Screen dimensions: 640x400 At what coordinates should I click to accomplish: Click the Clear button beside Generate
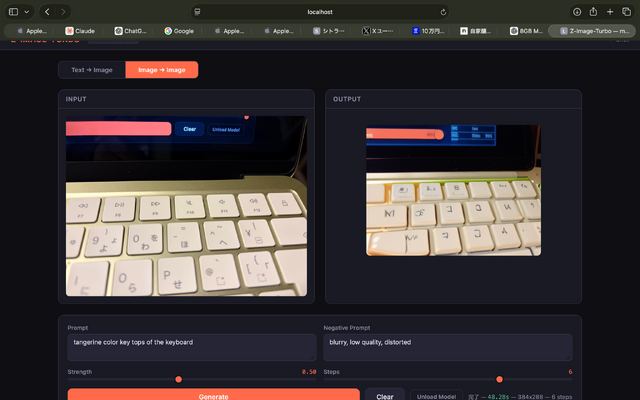click(x=384, y=396)
